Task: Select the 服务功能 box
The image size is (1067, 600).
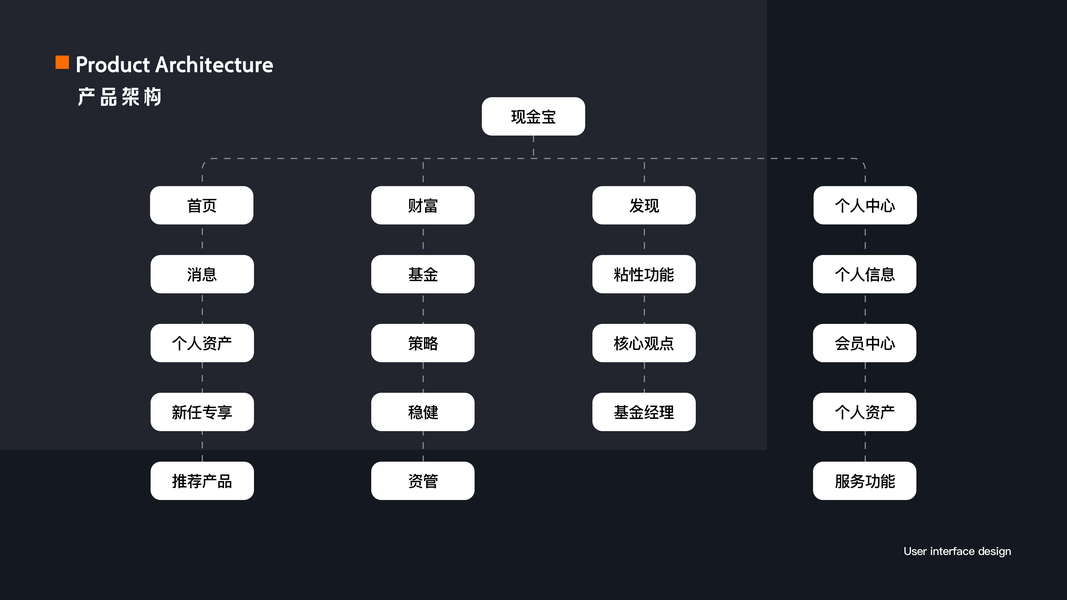Action: [865, 482]
